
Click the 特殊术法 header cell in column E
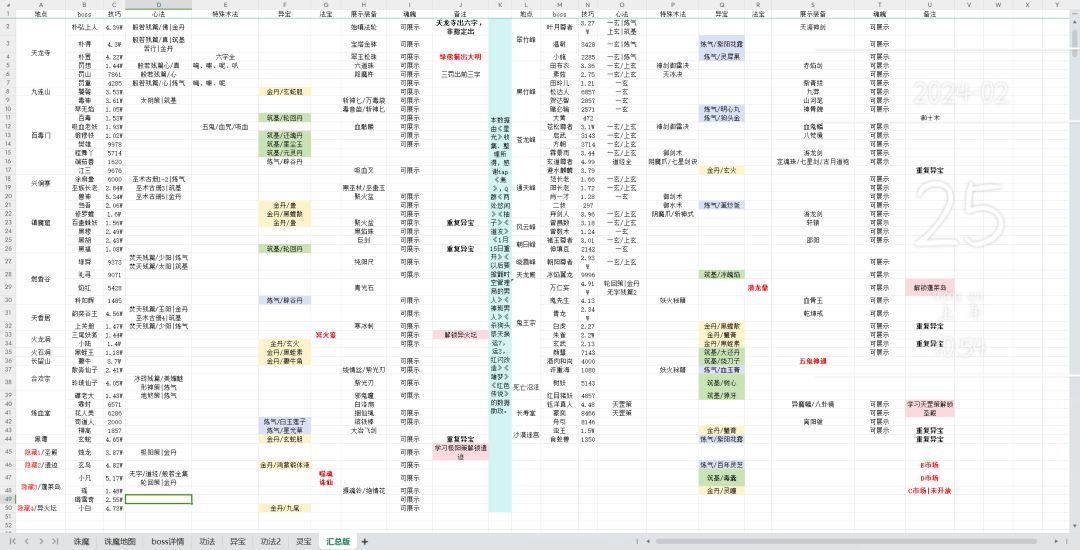coord(225,14)
